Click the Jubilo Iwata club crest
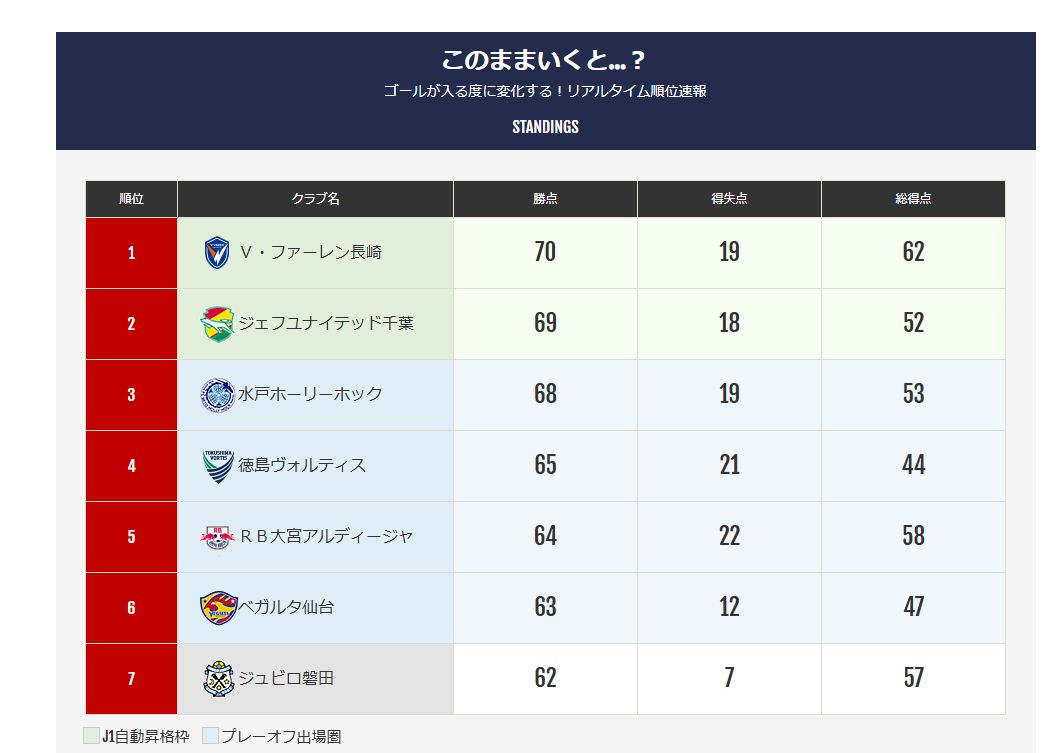This screenshot has height=753, width=1057. pyautogui.click(x=217, y=678)
